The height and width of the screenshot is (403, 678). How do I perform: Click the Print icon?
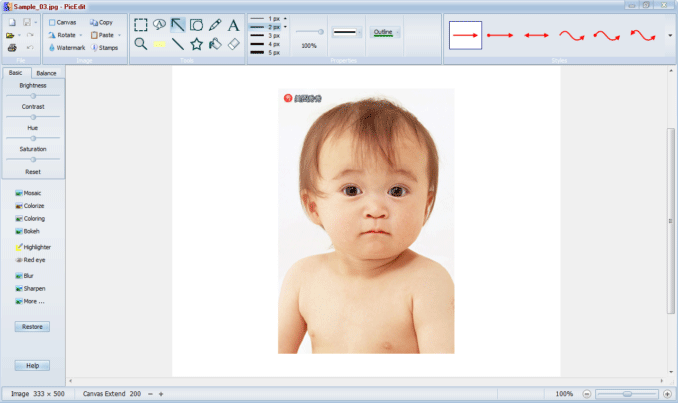pos(12,48)
